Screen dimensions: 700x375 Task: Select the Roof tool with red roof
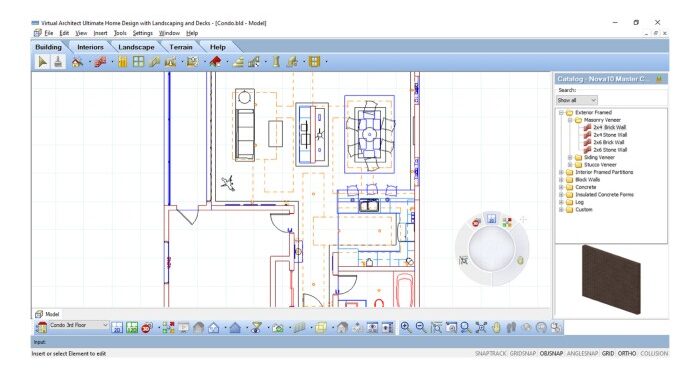click(215, 62)
